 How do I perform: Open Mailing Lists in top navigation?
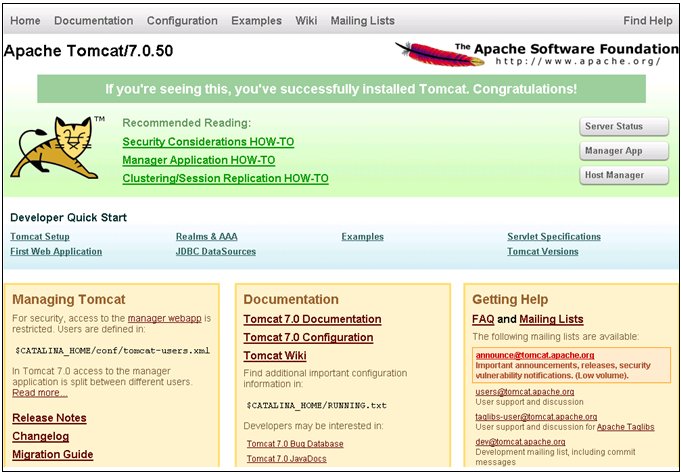[363, 21]
